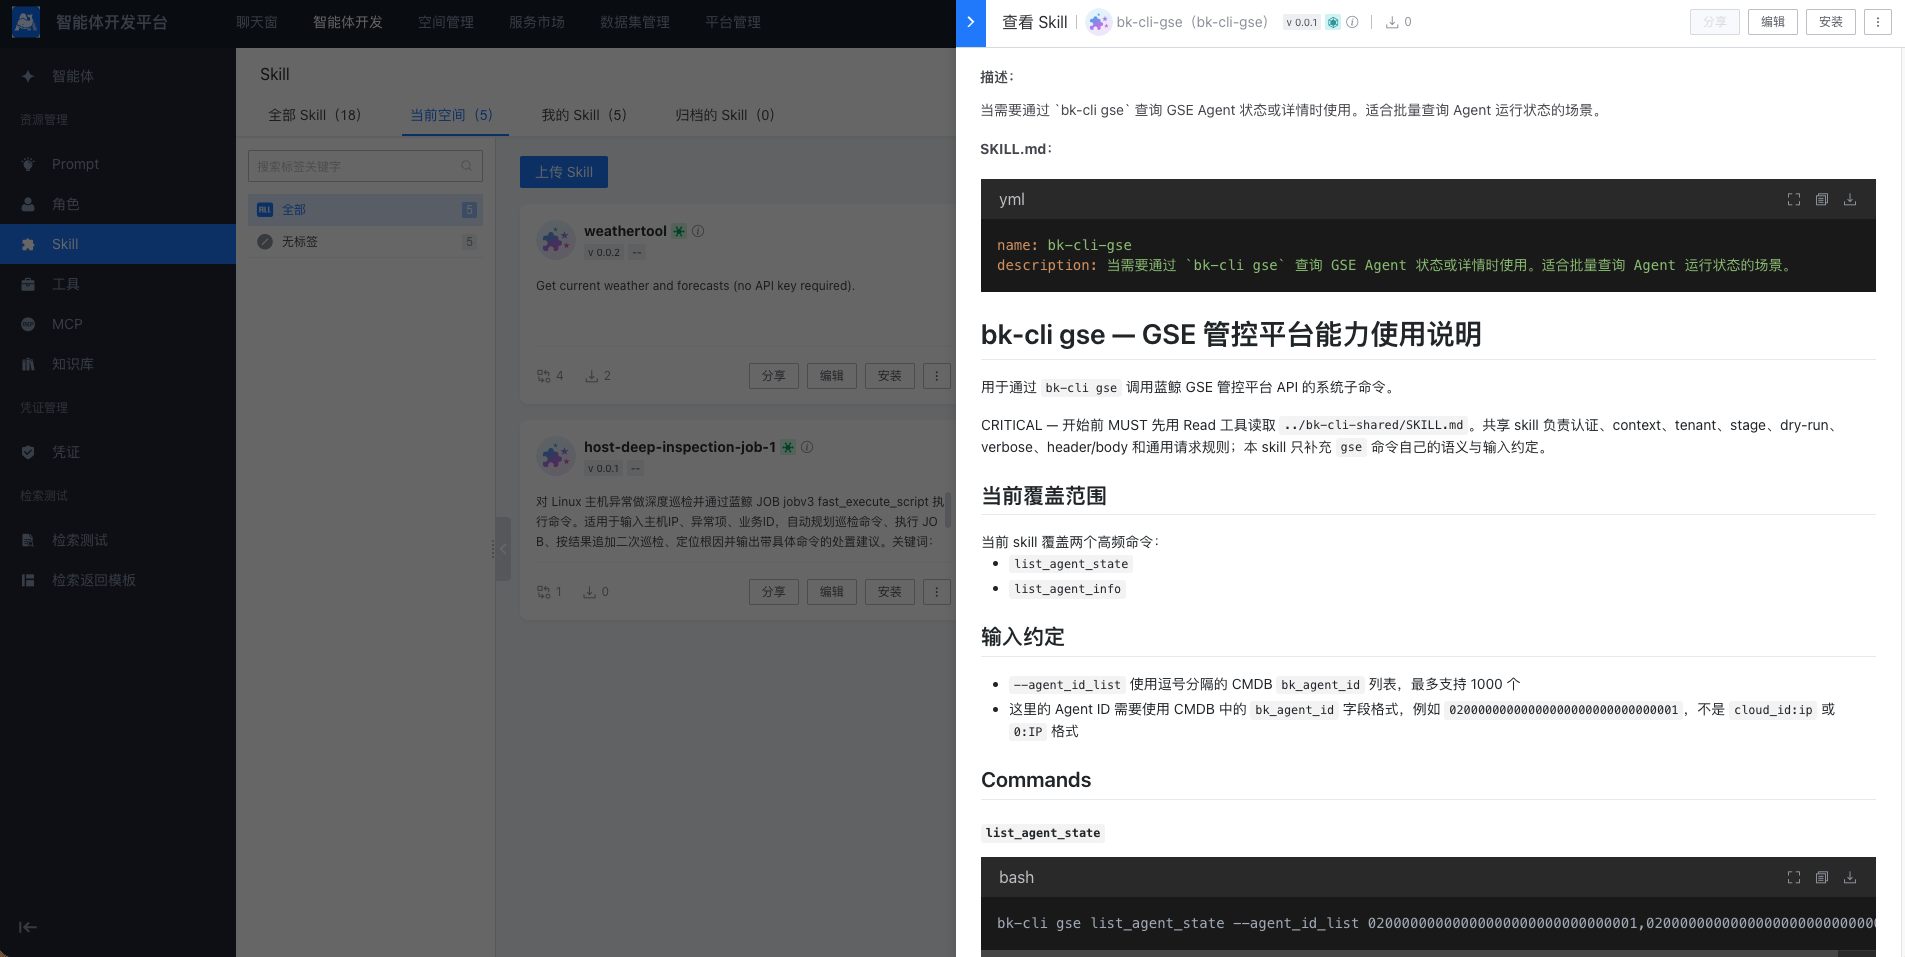Image resolution: width=1905 pixels, height=957 pixels.
Task: Select the 全部 tag filter
Action: 365,209
